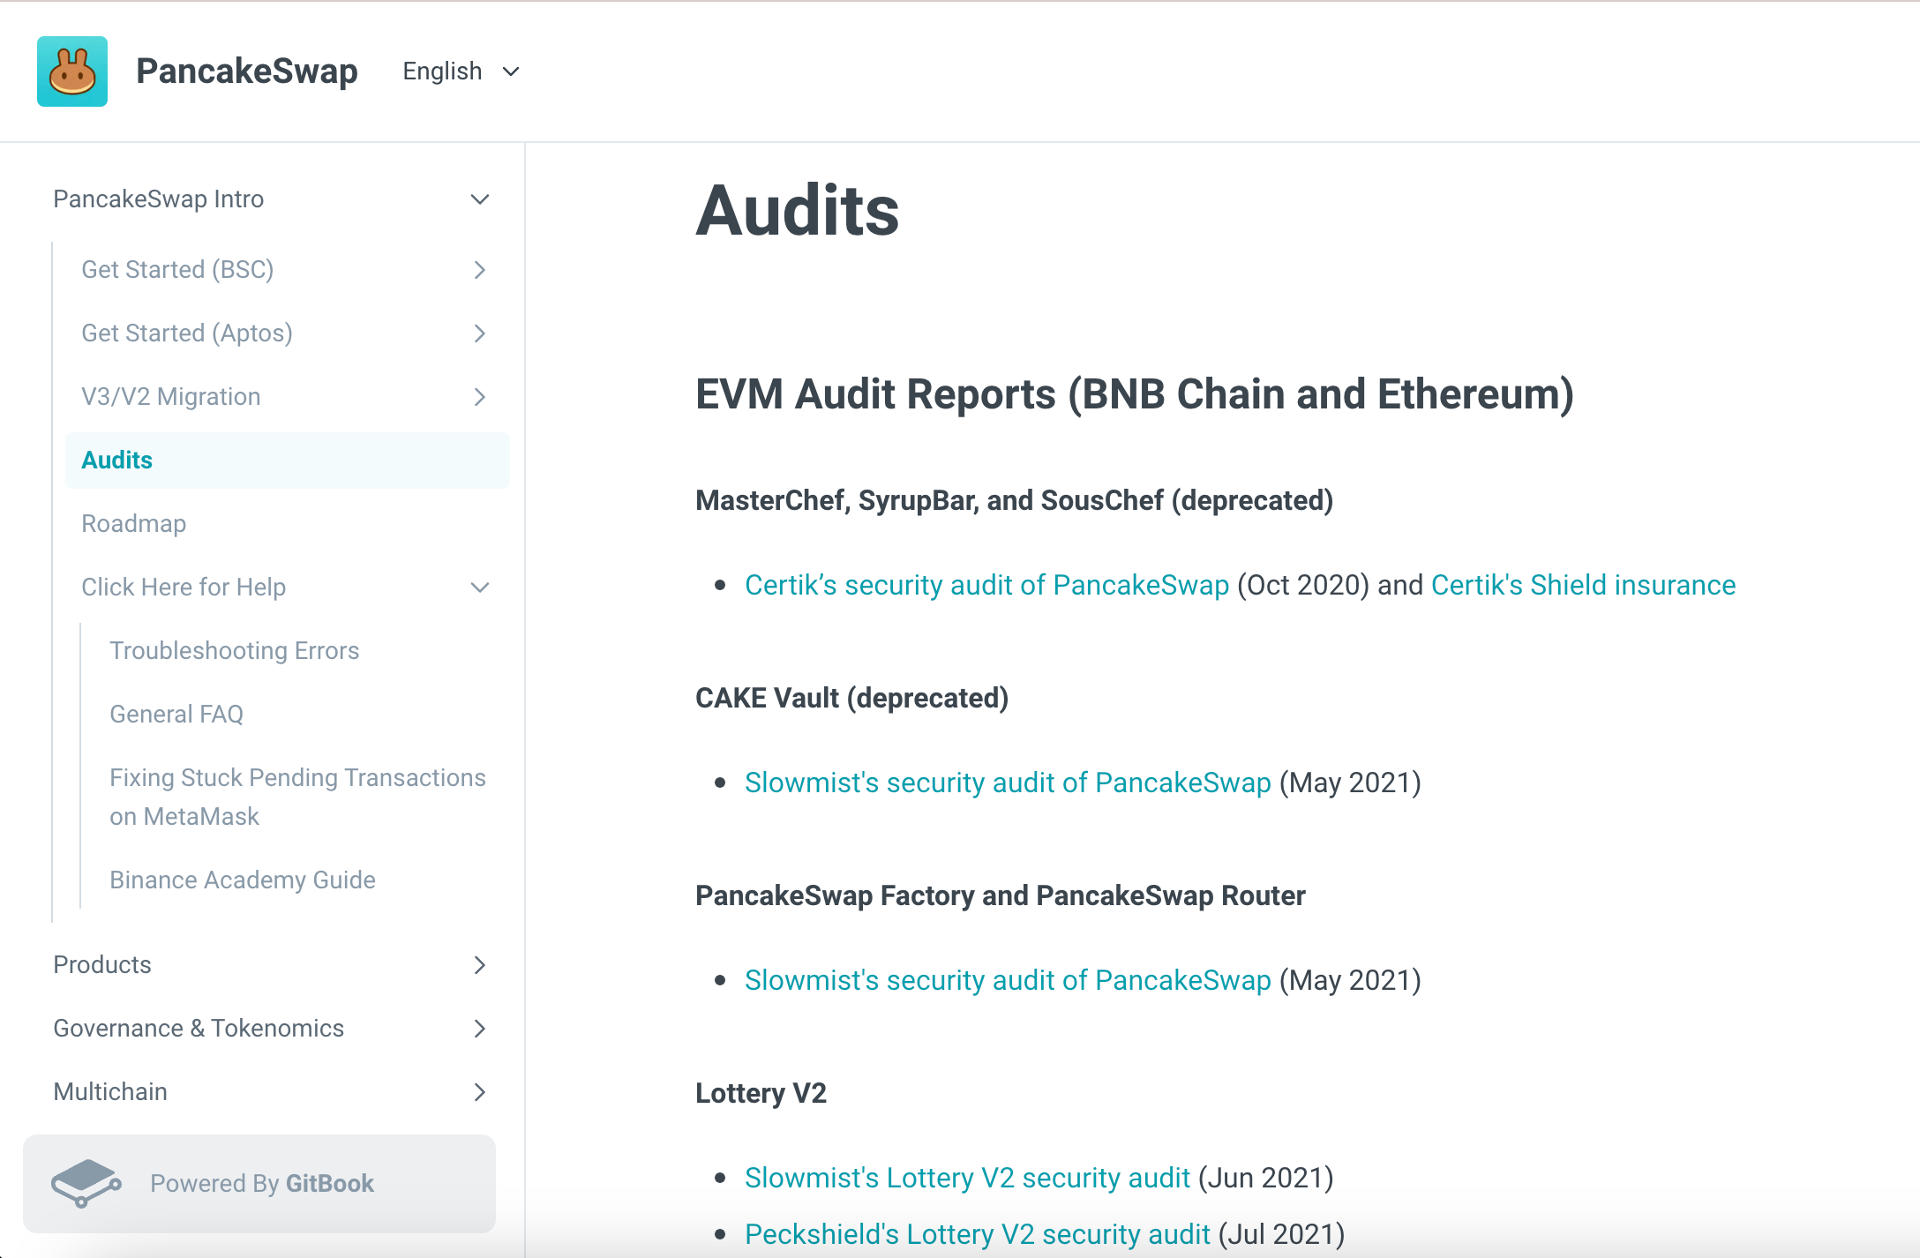This screenshot has height=1258, width=1920.
Task: Click the PancakeSwap bunny logo
Action: point(72,71)
